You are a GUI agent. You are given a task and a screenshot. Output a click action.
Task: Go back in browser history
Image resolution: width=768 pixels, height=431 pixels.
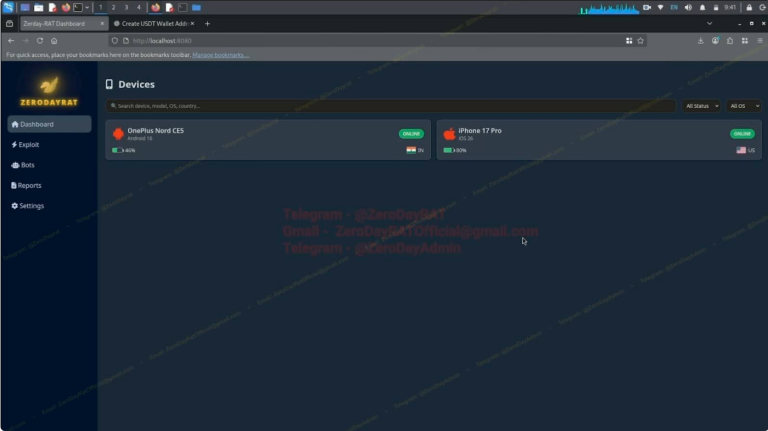pos(11,41)
